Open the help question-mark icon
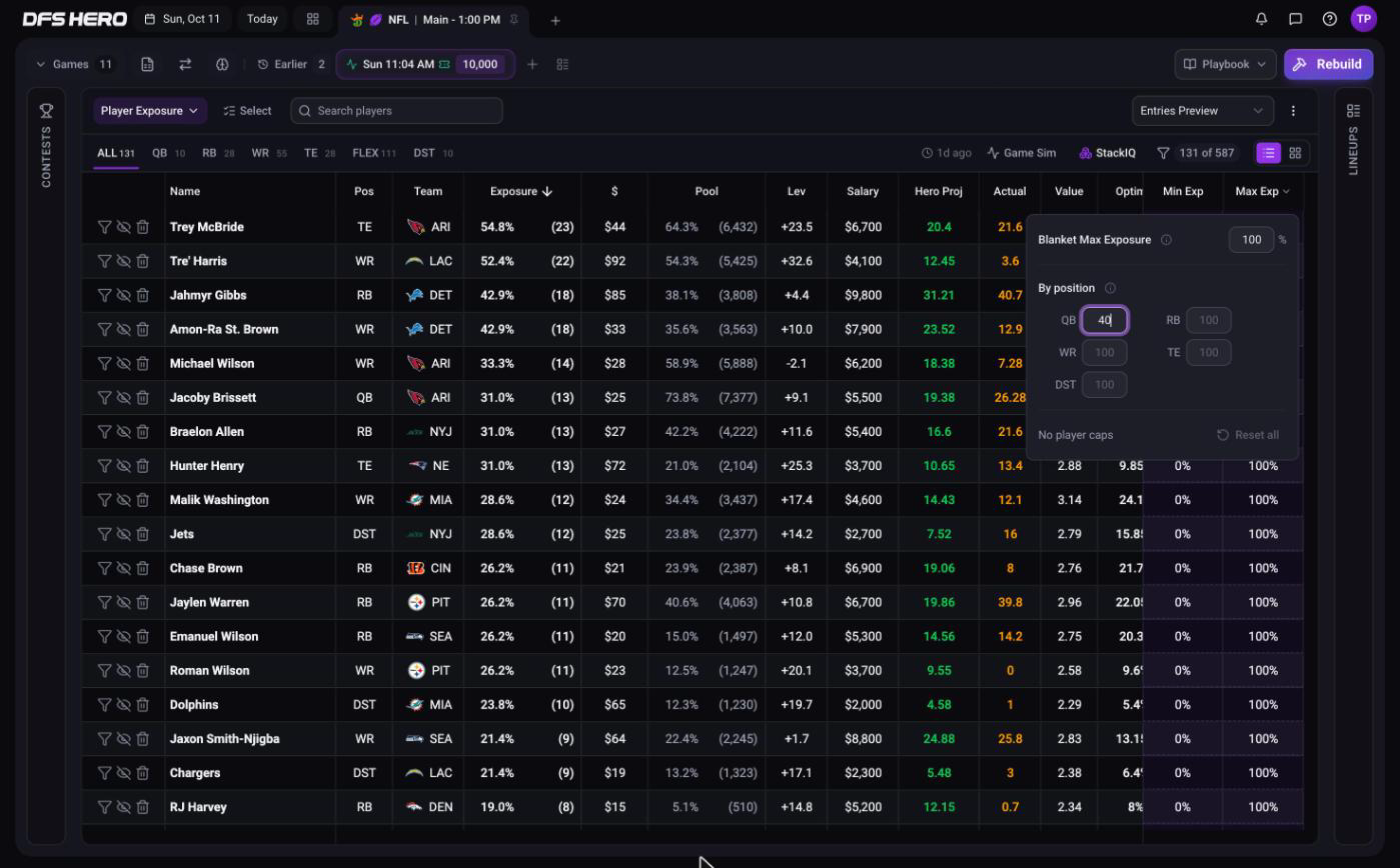 (1329, 19)
